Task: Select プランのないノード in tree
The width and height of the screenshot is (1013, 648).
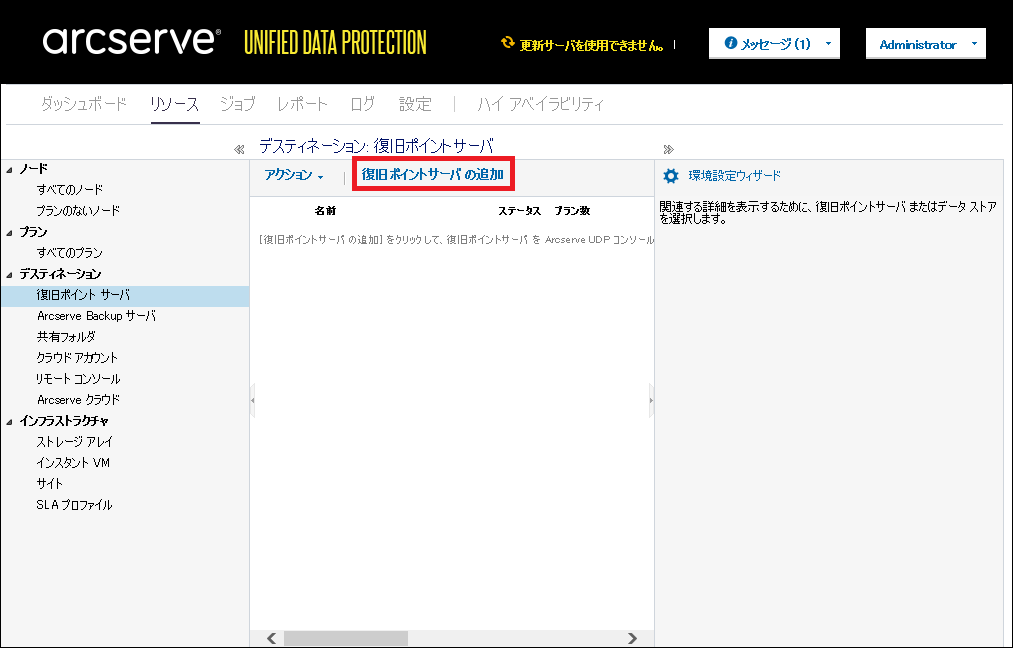Action: 78,211
